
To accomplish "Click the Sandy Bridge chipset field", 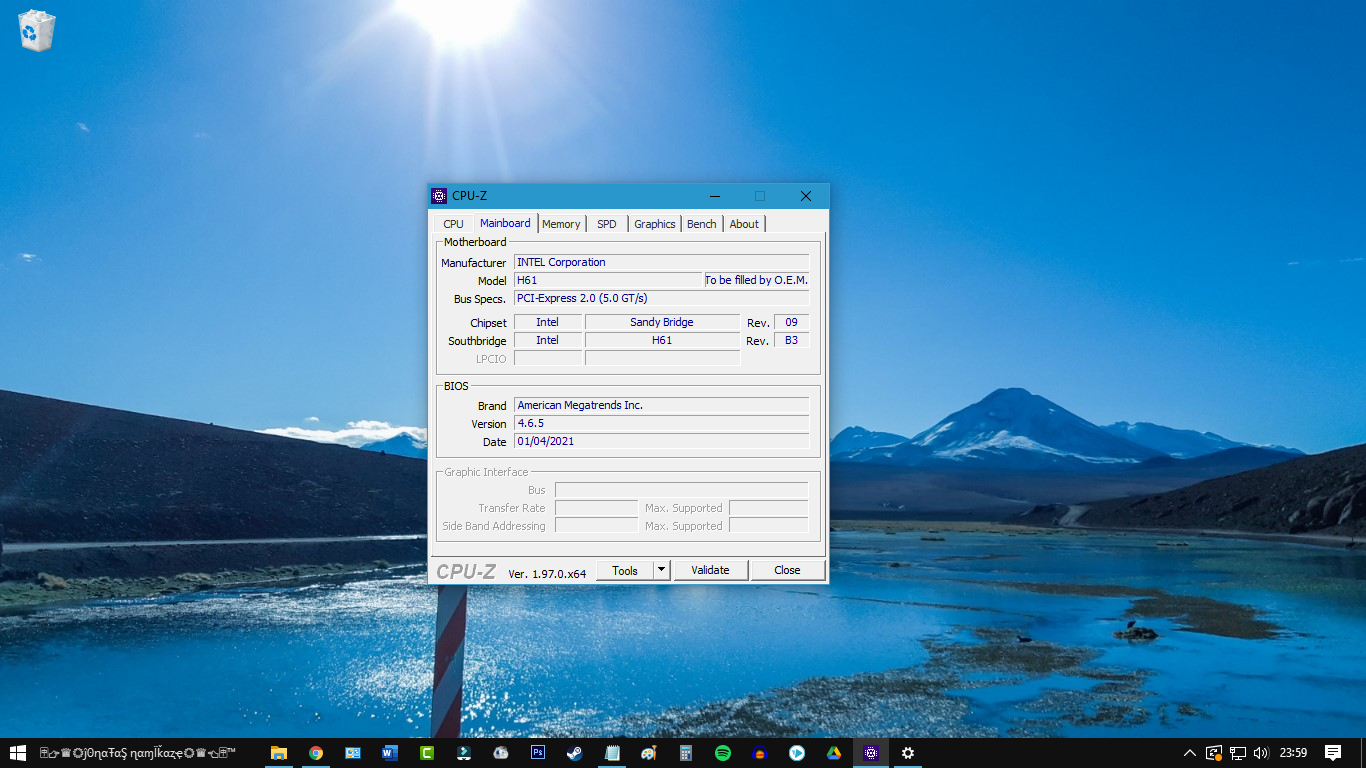I will coord(662,322).
